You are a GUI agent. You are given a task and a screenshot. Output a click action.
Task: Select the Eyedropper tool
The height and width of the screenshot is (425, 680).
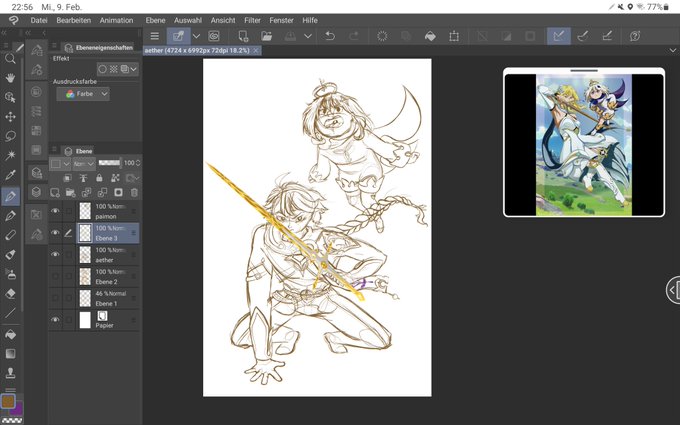coord(10,175)
